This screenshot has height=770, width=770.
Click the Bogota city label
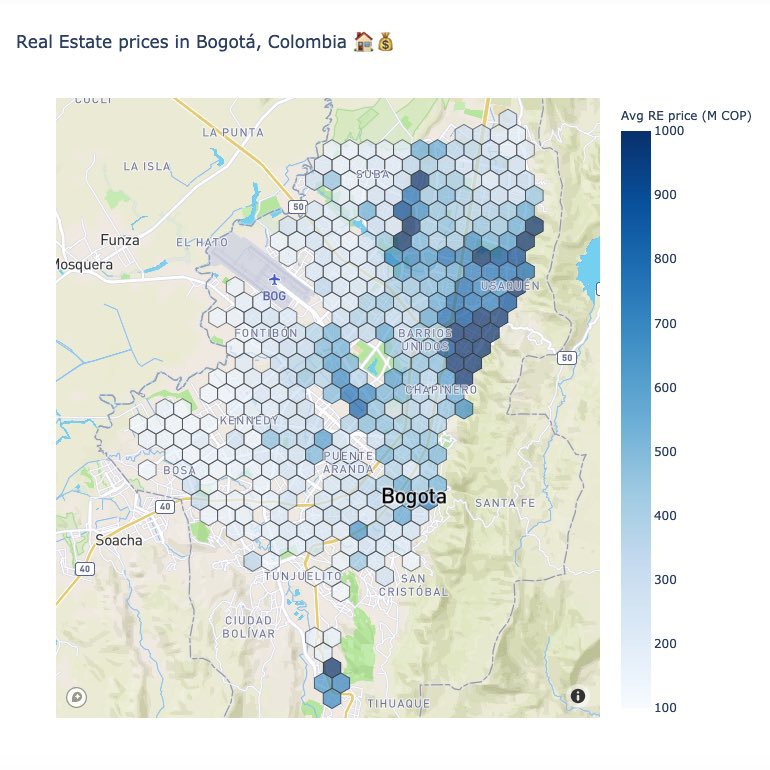414,497
